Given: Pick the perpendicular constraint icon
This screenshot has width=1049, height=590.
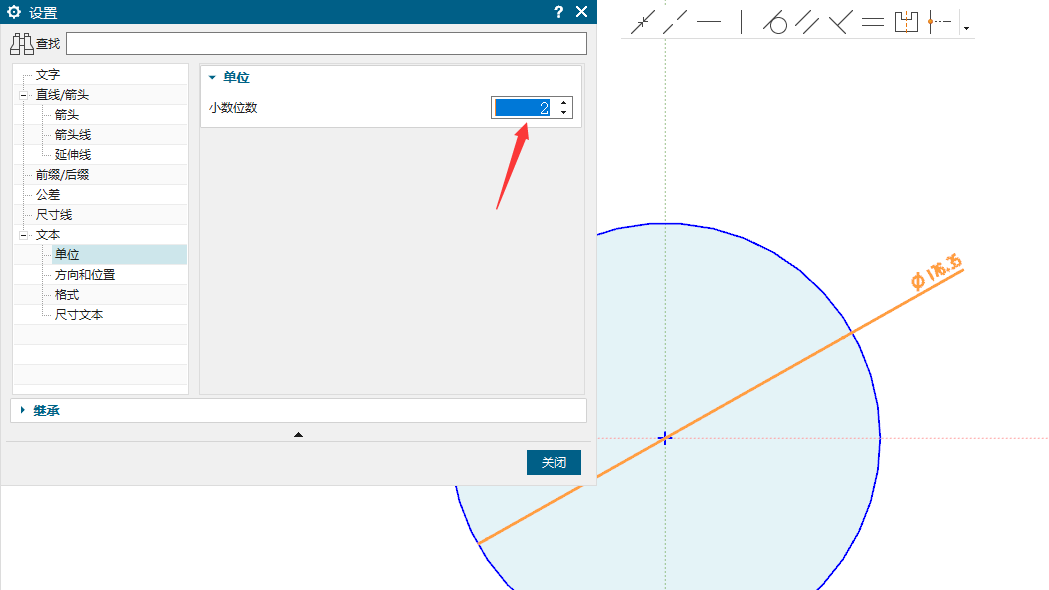Looking at the screenshot, I should [x=840, y=21].
